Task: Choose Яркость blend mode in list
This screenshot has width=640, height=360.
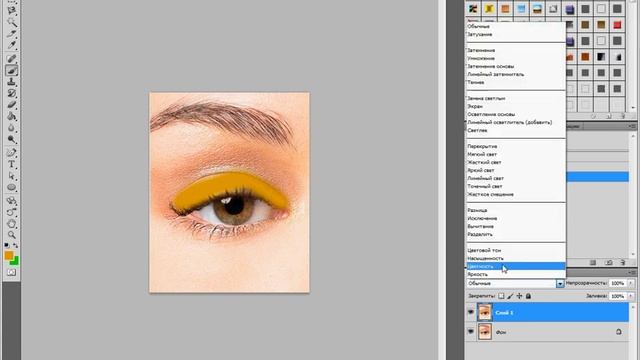Action: (x=516, y=274)
